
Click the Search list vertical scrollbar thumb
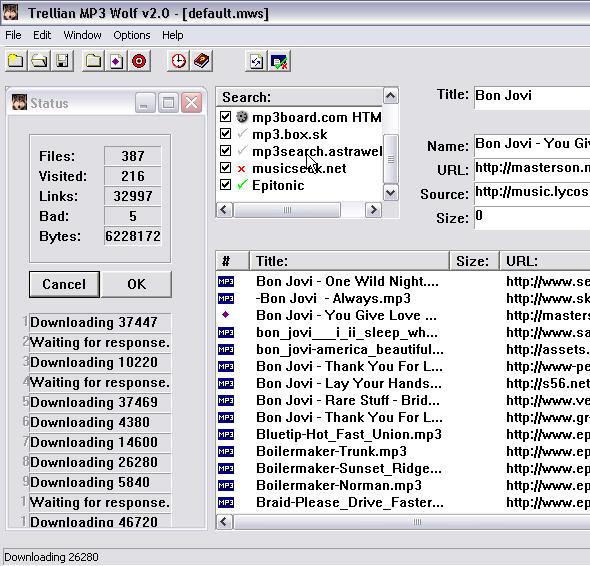[x=391, y=159]
